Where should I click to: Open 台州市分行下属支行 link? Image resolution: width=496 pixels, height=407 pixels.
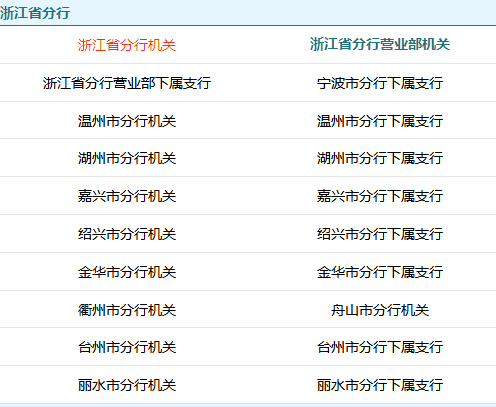tap(380, 347)
